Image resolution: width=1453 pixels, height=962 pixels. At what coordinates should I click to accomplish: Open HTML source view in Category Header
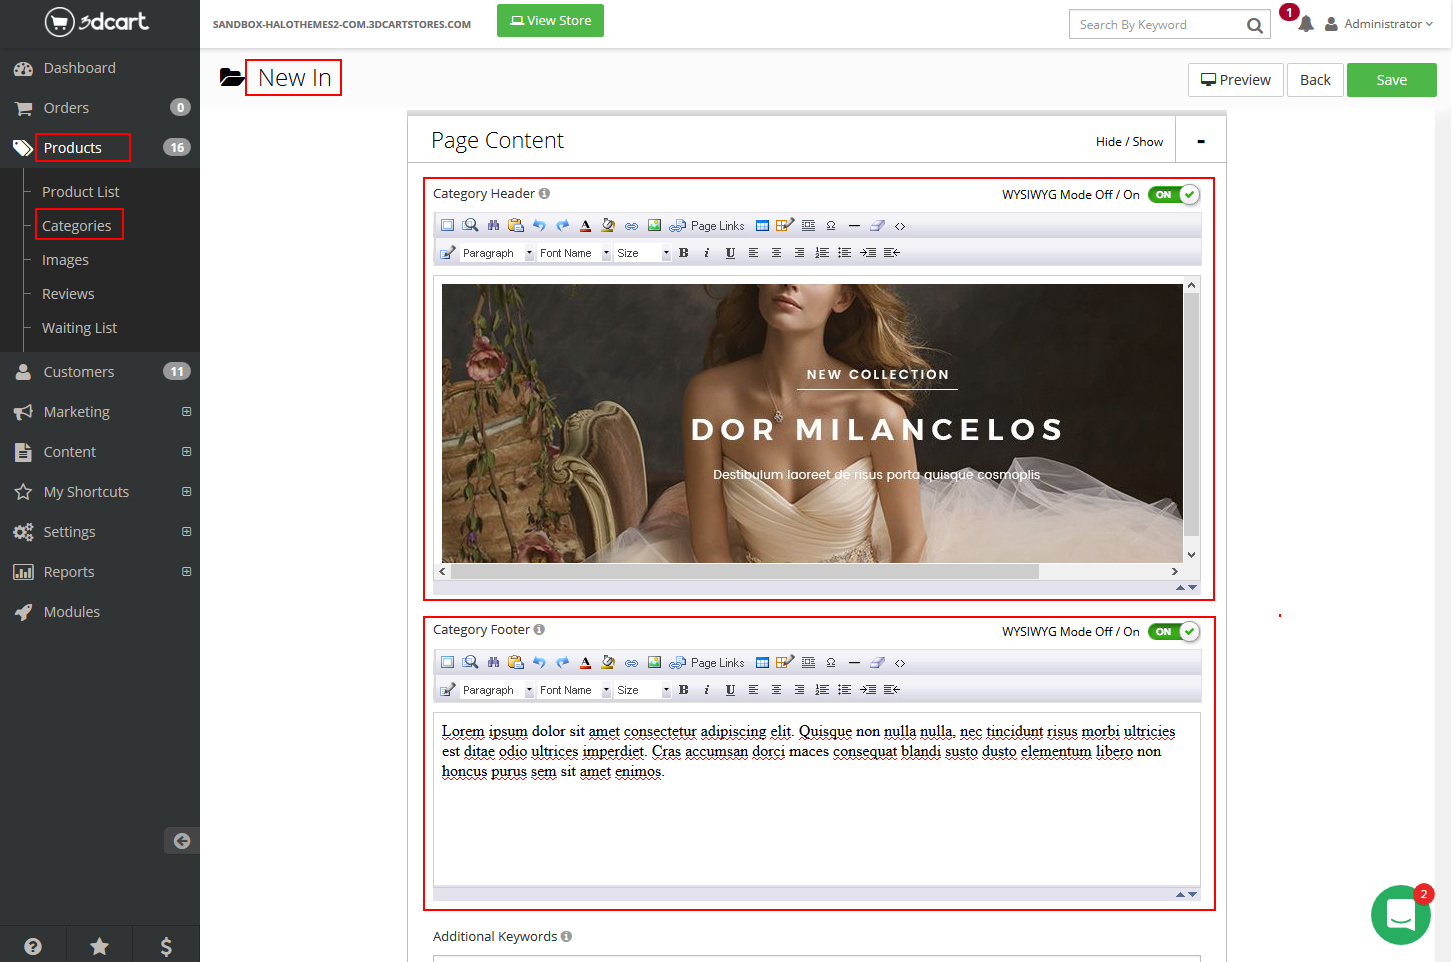(x=900, y=226)
